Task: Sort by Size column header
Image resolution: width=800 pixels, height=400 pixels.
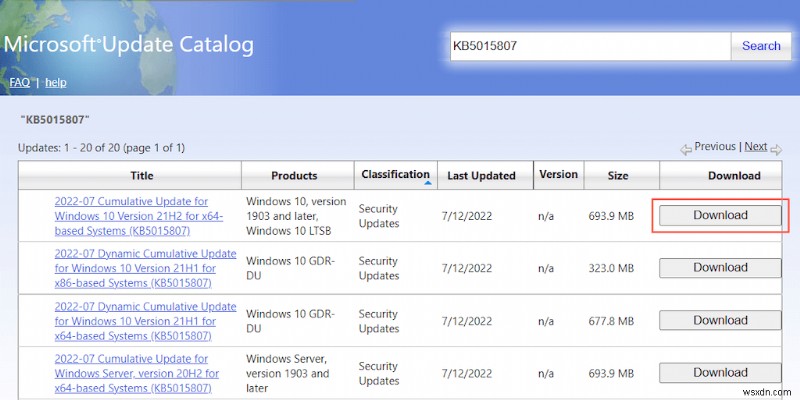Action: coord(617,176)
